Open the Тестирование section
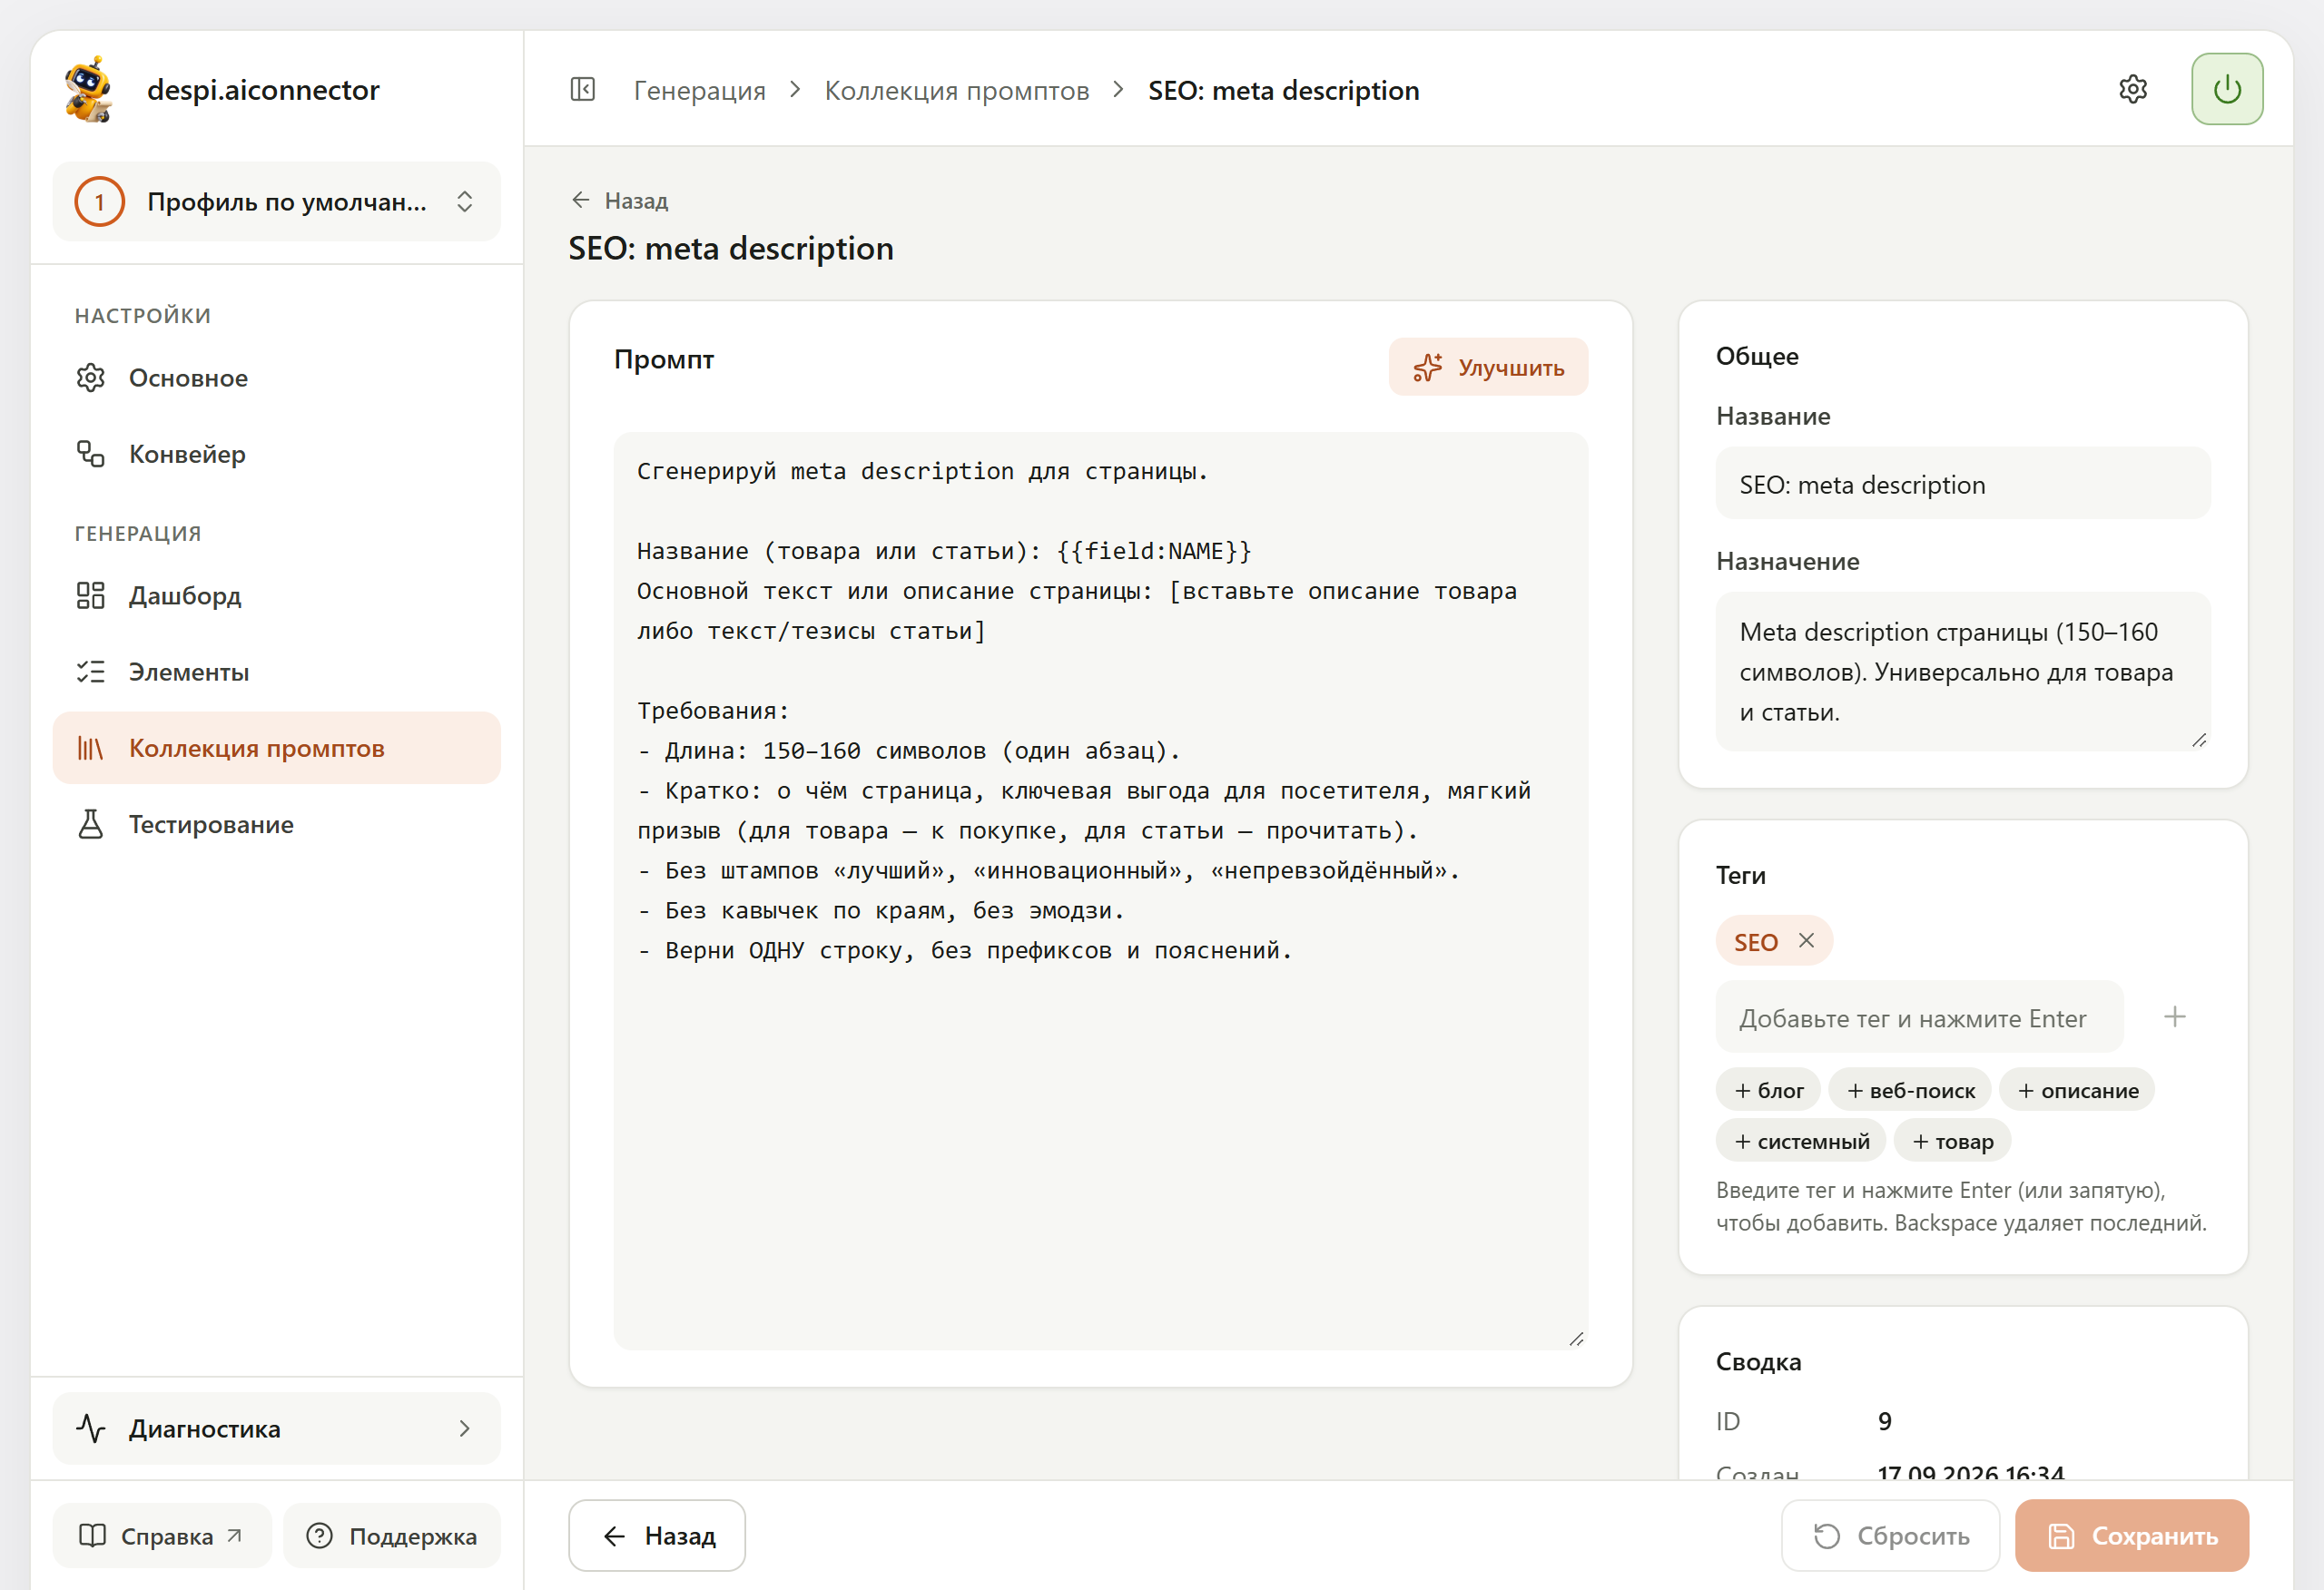 (277, 824)
